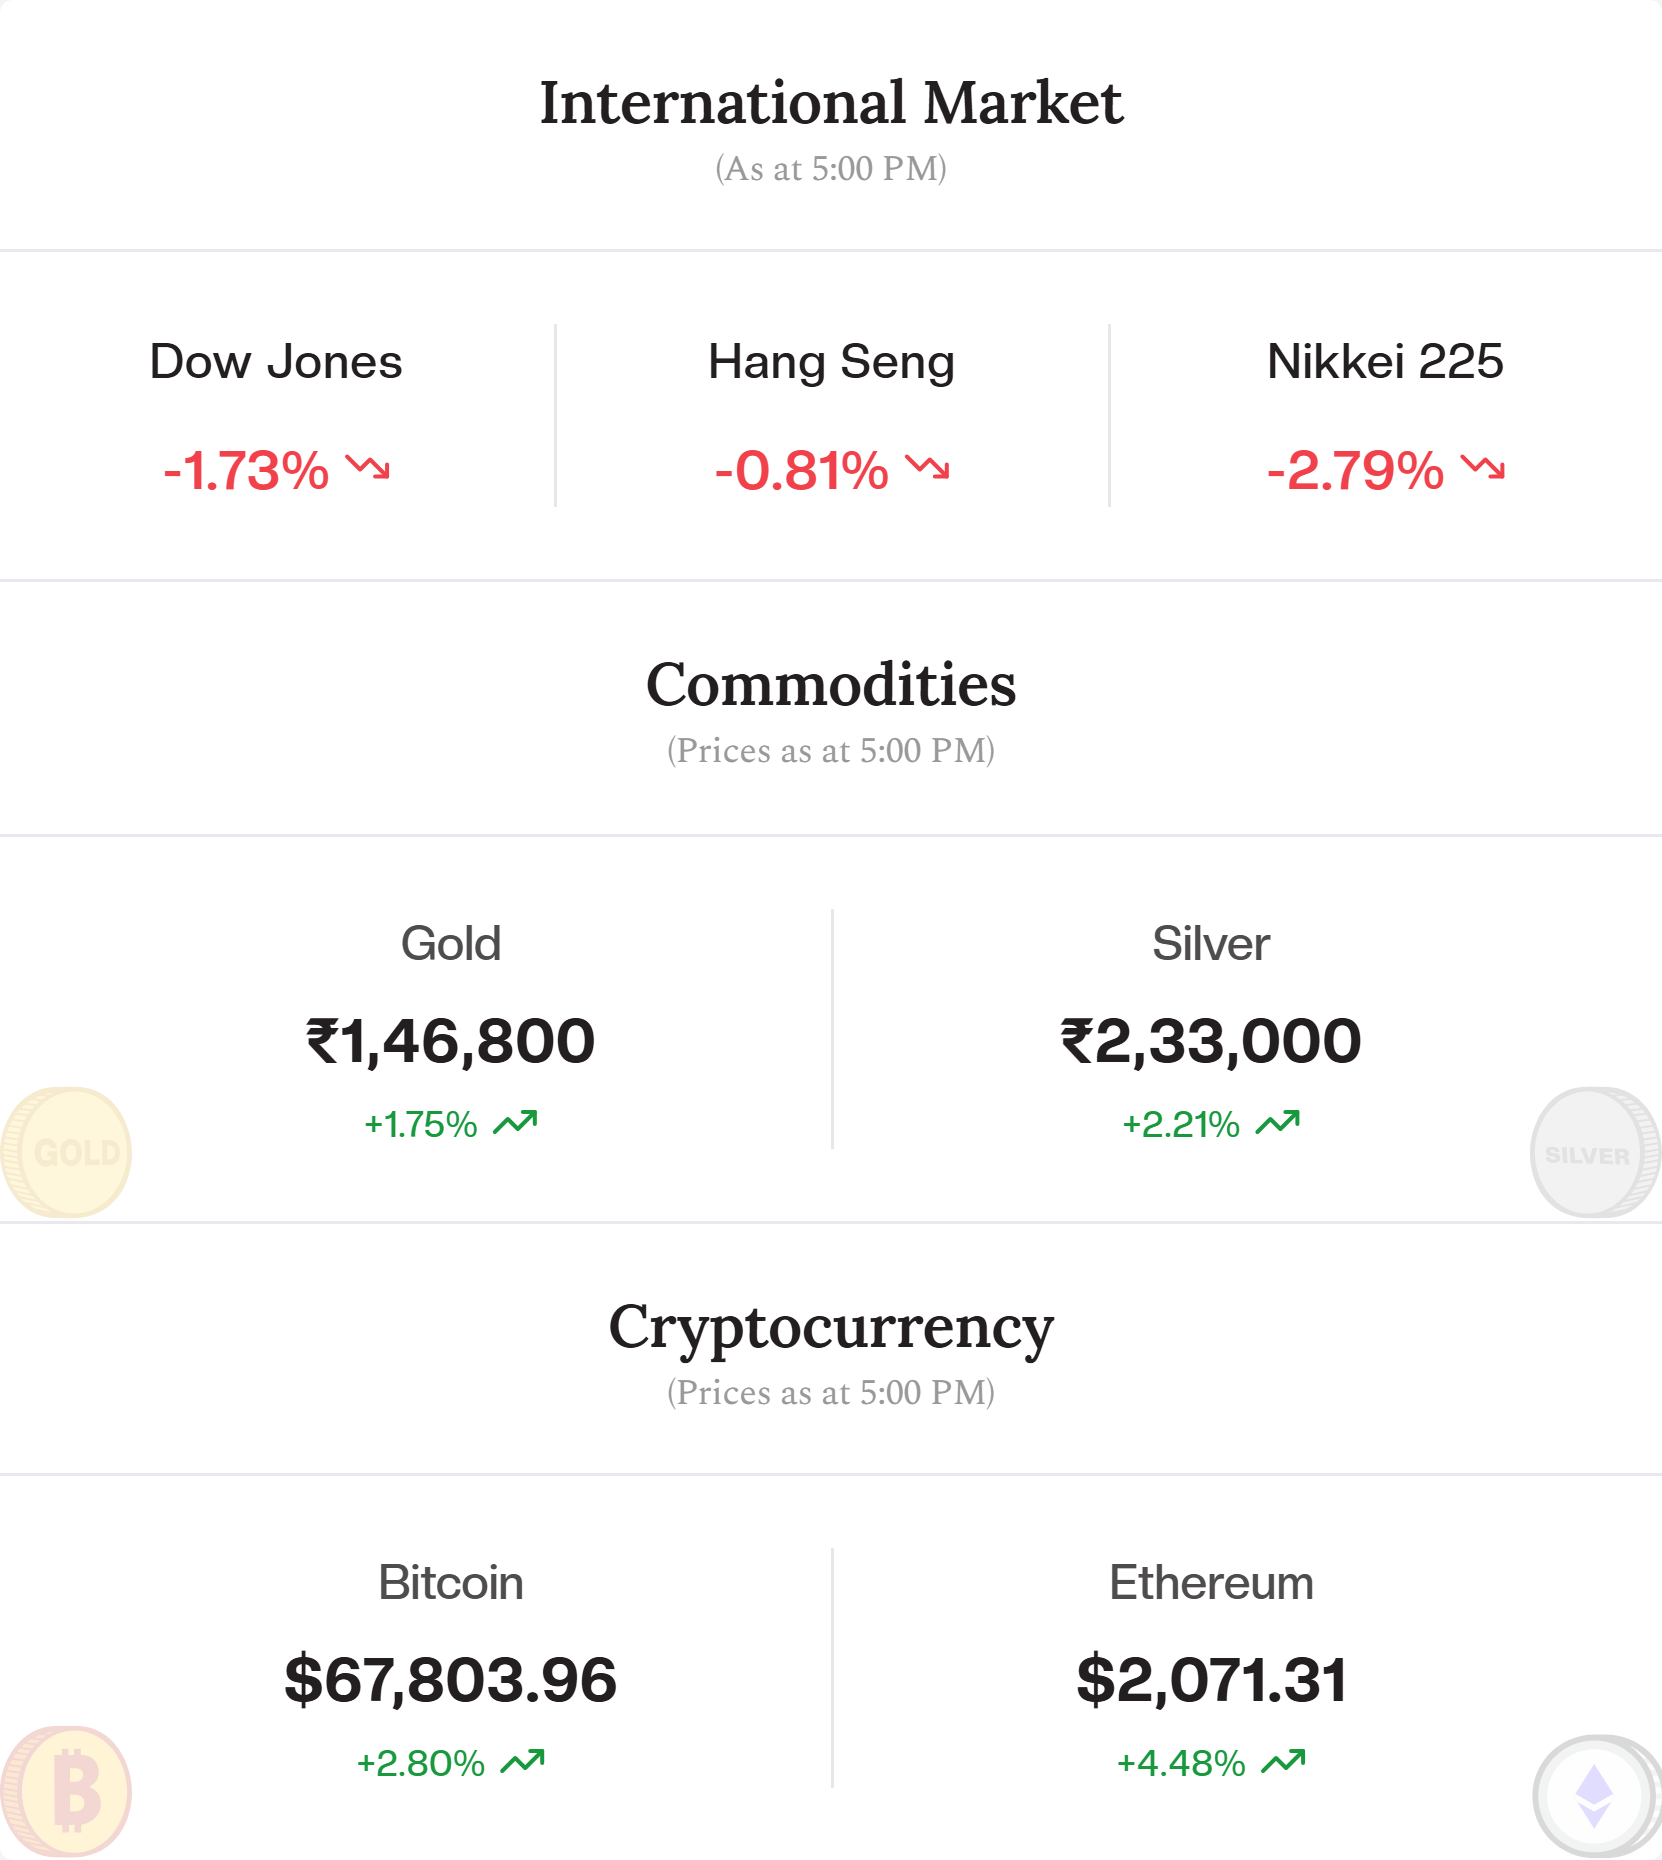Screen dimensions: 1662x1860
Task: Click the Hang Seng red down-trend arrow
Action: 928,467
